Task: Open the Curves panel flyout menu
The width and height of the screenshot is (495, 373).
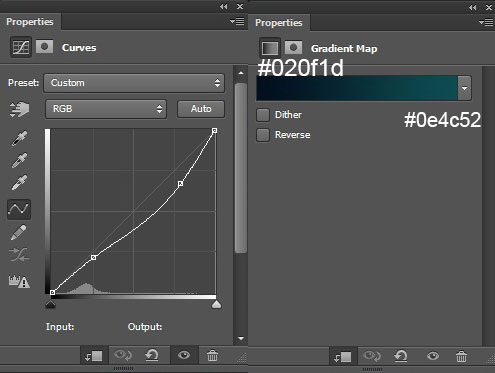Action: pyautogui.click(x=237, y=22)
